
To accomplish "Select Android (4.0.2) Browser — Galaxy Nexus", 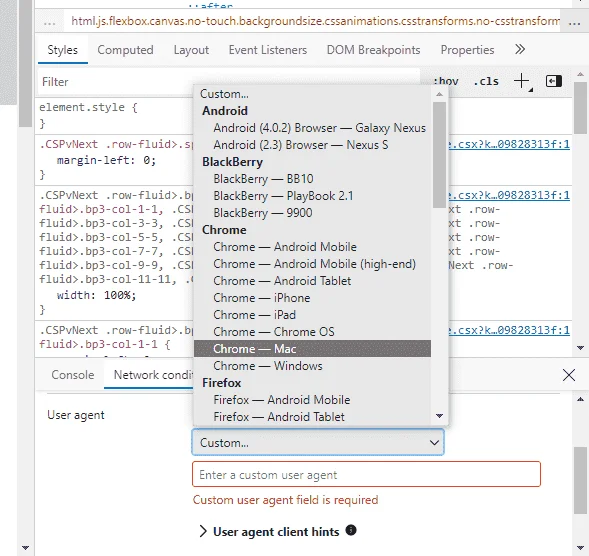I will point(312,128).
